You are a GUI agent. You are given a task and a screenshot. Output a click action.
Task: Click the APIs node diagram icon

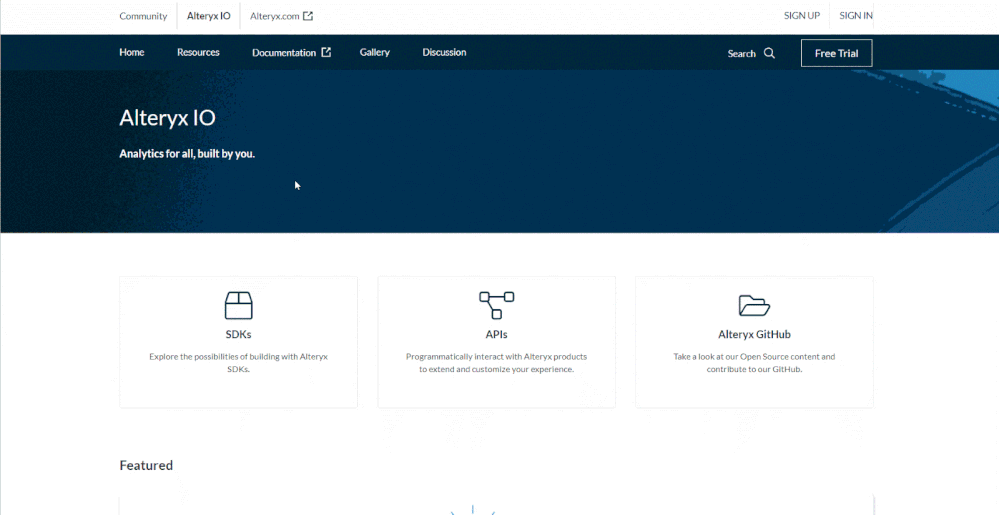tap(496, 305)
